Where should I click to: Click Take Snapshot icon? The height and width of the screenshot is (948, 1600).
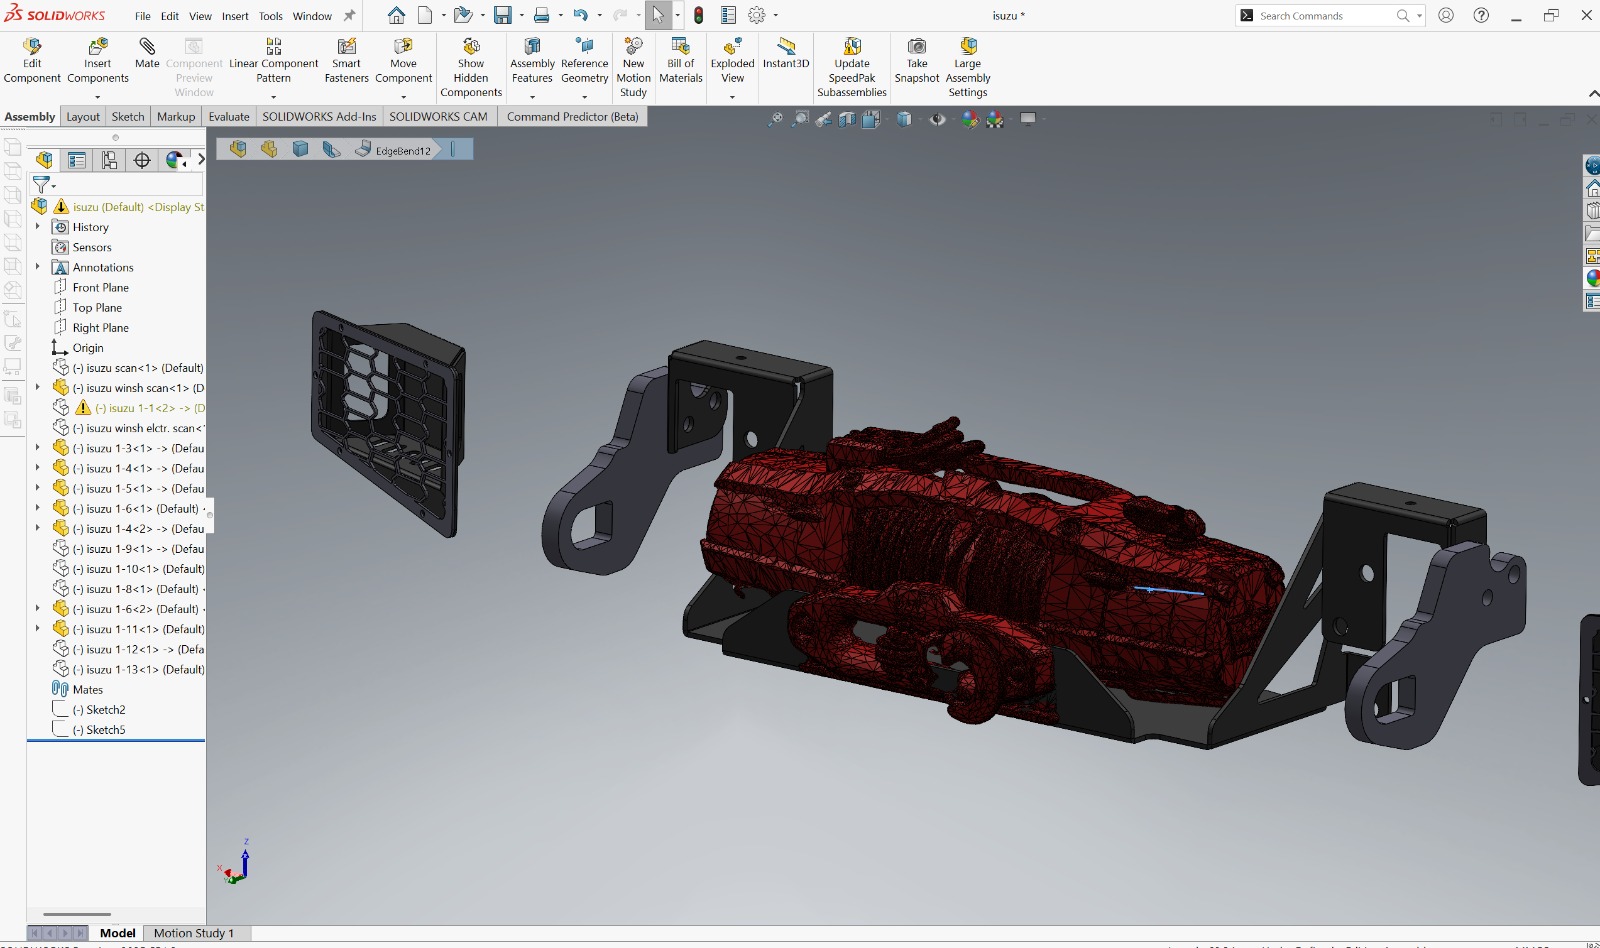[x=917, y=62]
